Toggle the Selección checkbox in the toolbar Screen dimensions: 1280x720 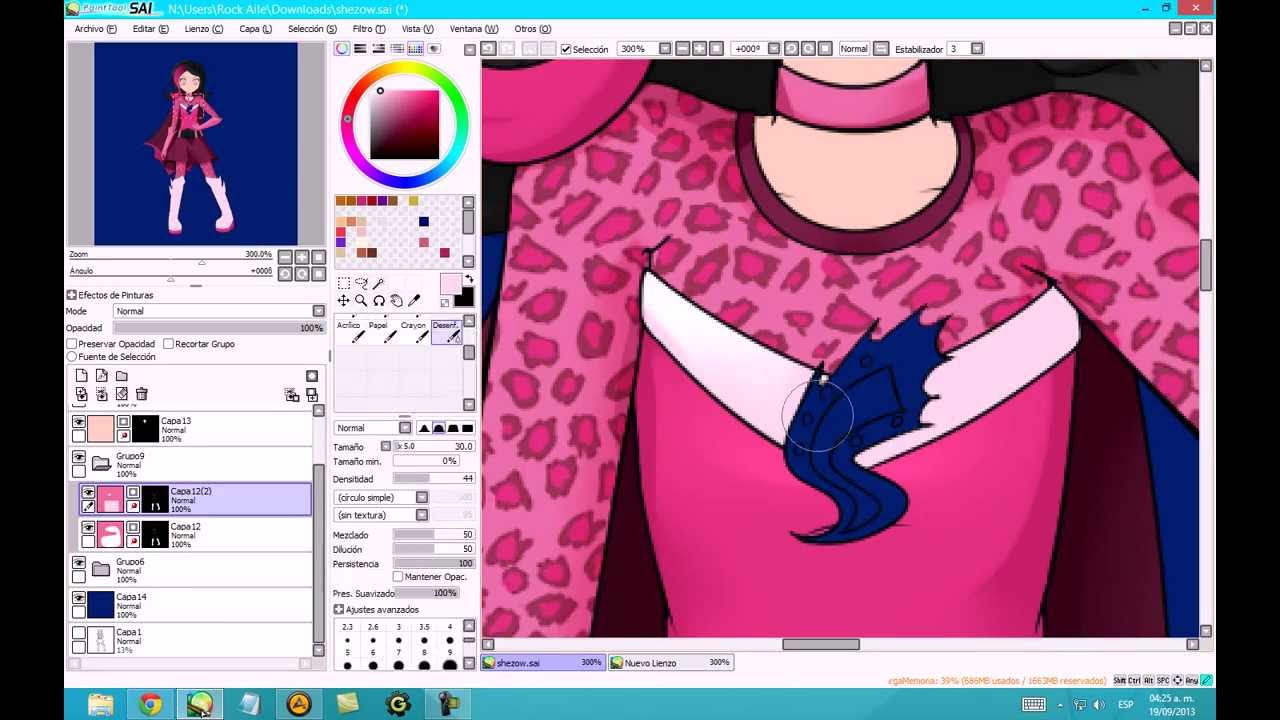point(566,49)
